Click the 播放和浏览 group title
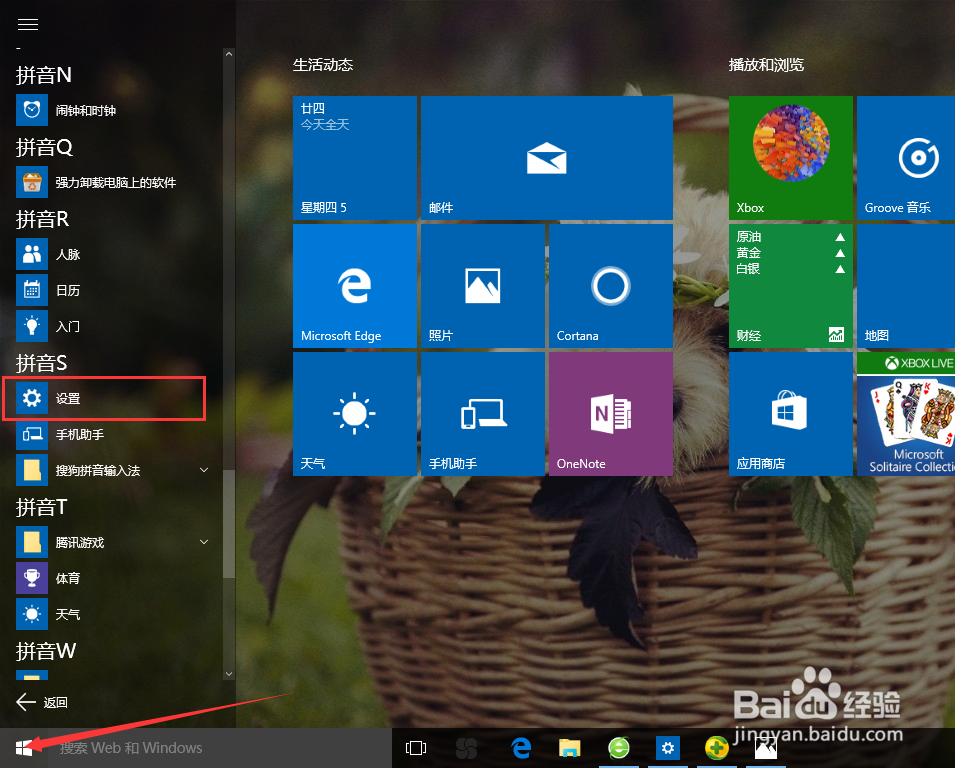 (766, 65)
